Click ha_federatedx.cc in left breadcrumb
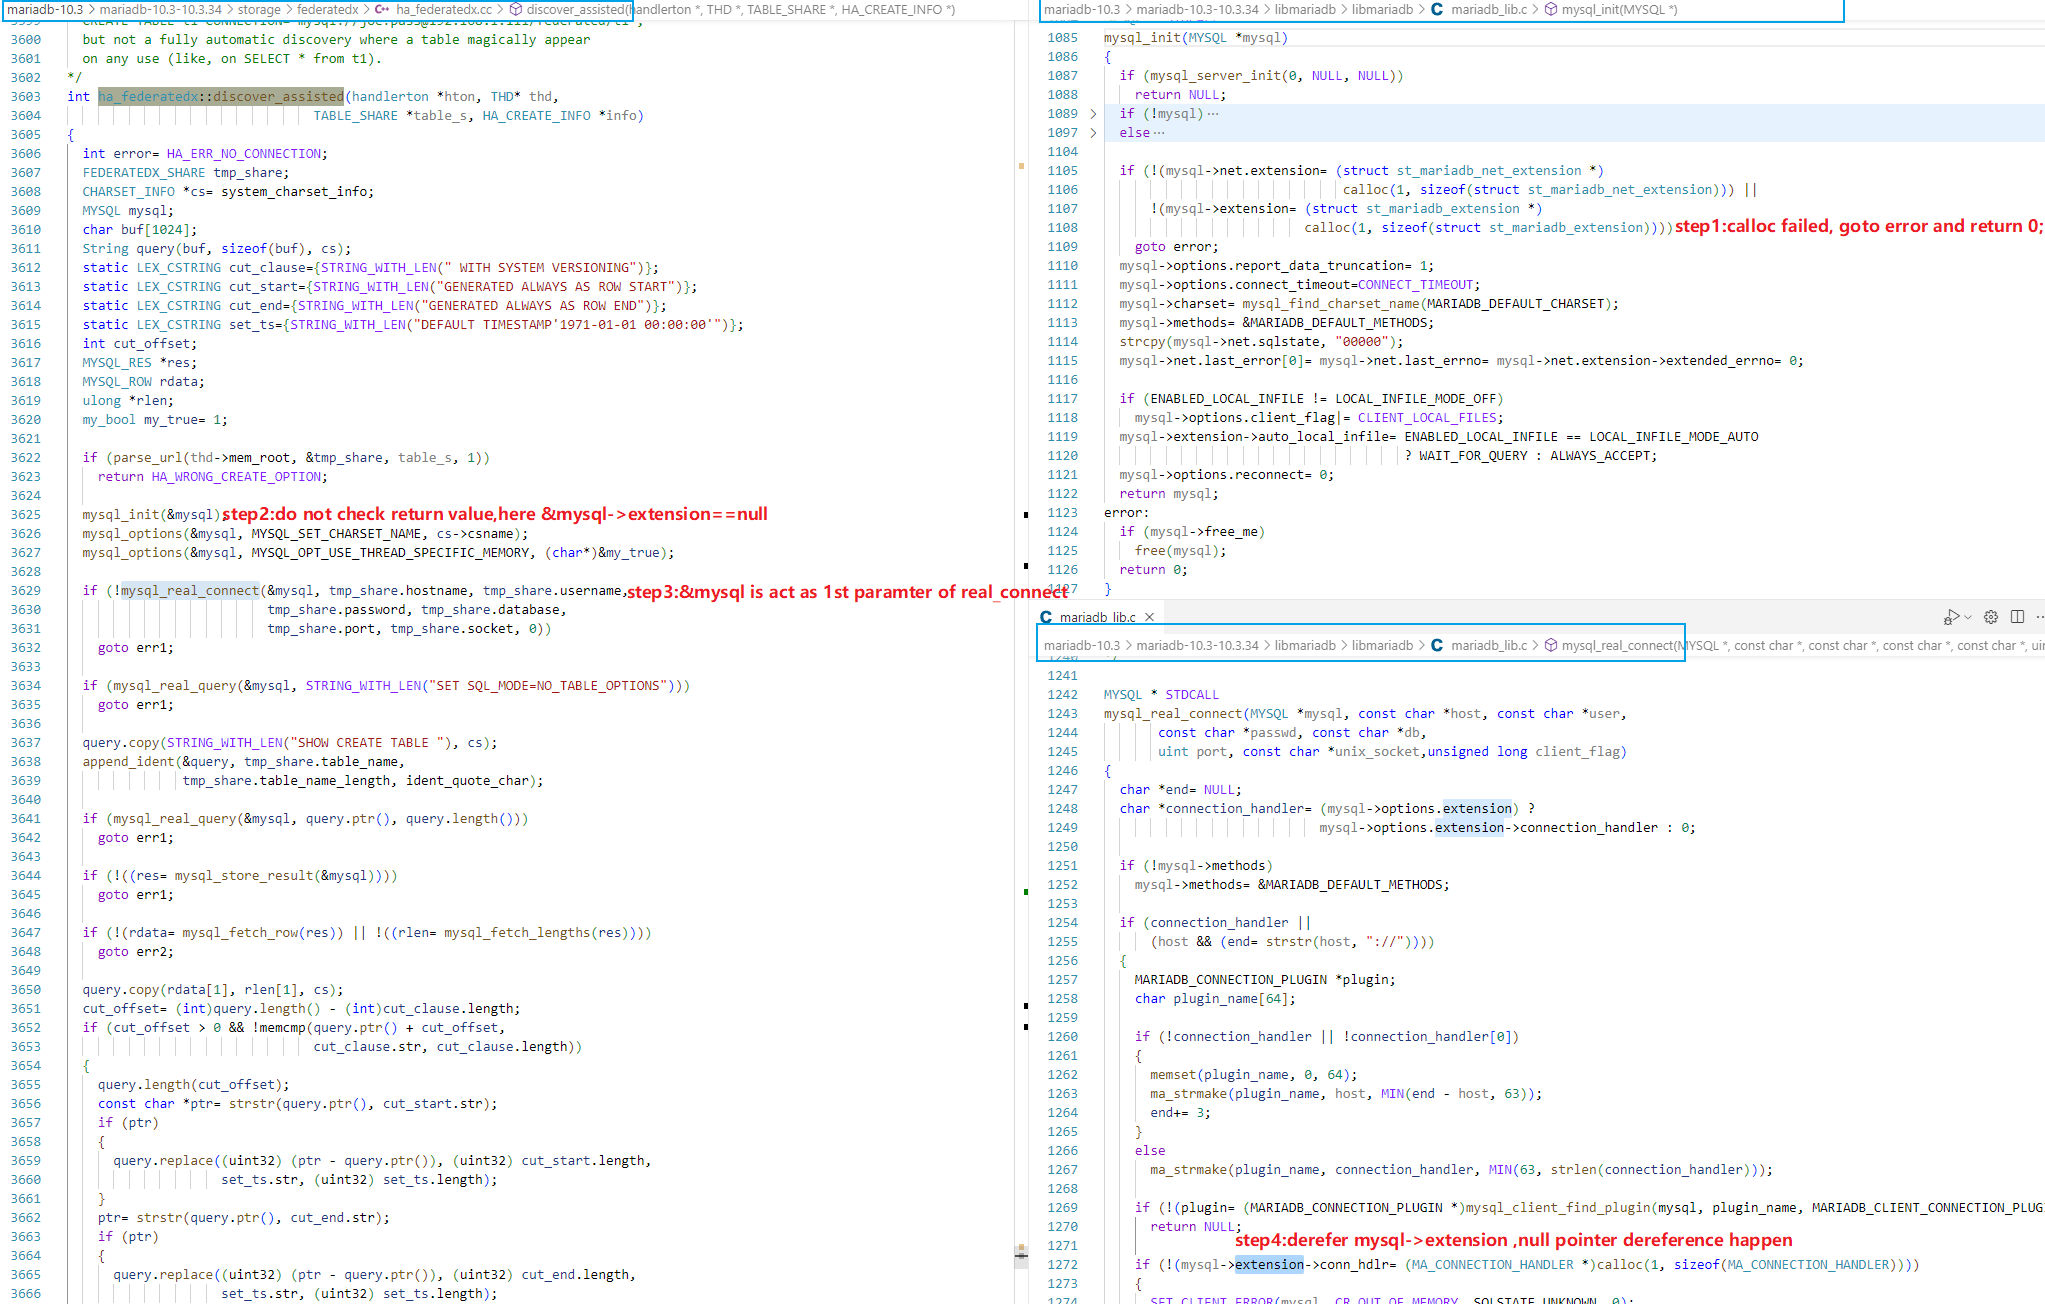The image size is (2045, 1304). pyautogui.click(x=443, y=9)
